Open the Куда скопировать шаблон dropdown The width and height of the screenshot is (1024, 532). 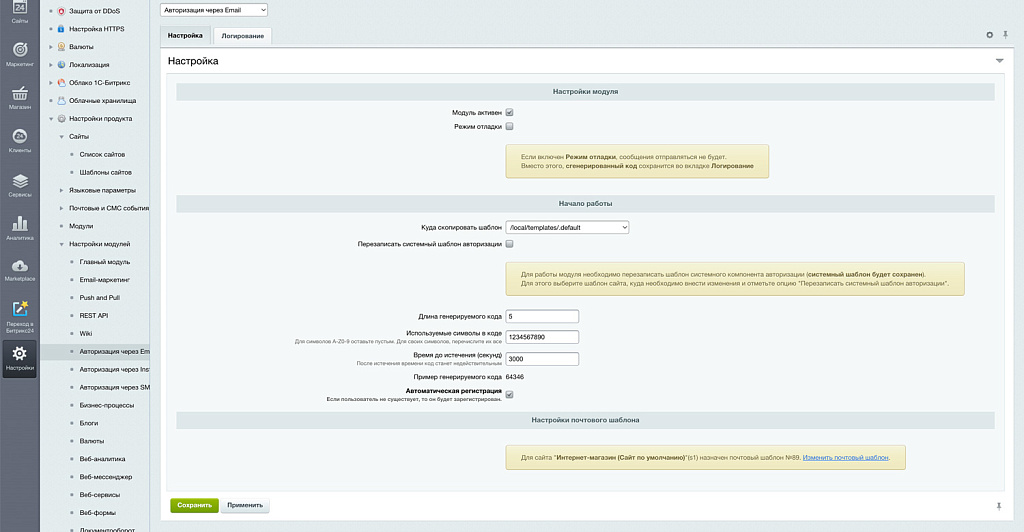point(567,228)
